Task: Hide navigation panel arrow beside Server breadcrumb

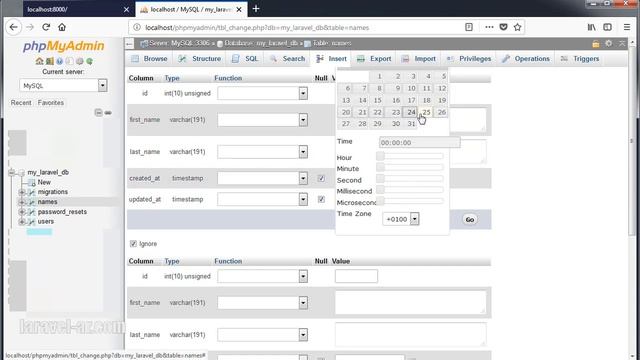Action: (x=129, y=43)
